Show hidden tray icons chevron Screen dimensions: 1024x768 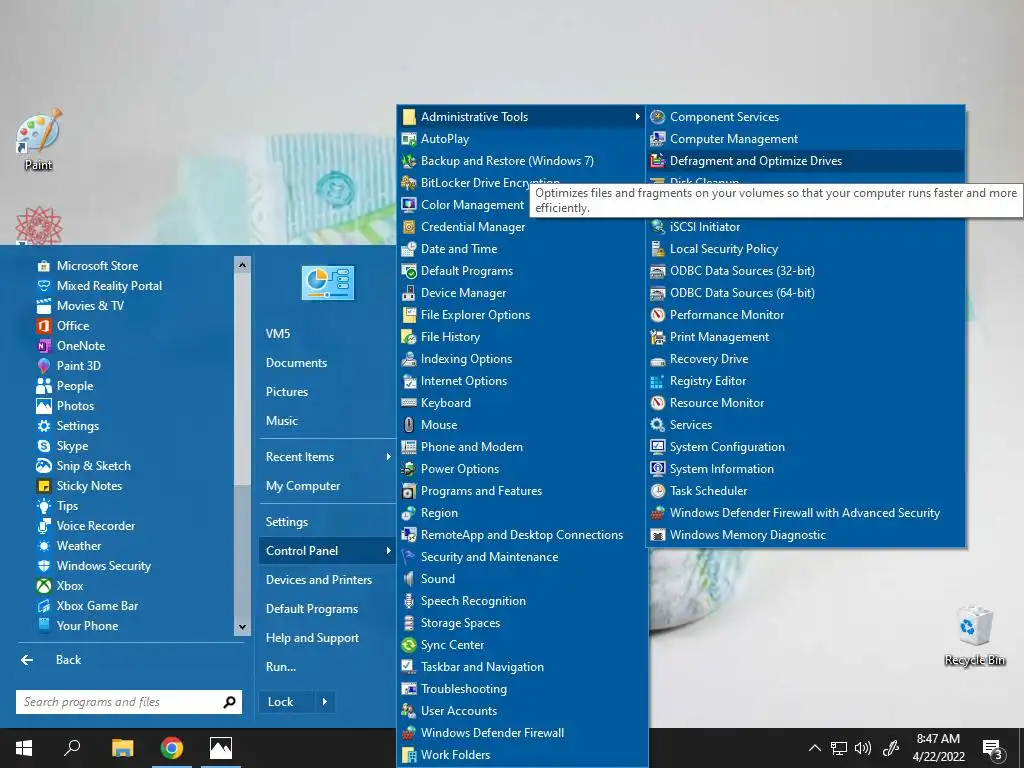(x=814, y=748)
